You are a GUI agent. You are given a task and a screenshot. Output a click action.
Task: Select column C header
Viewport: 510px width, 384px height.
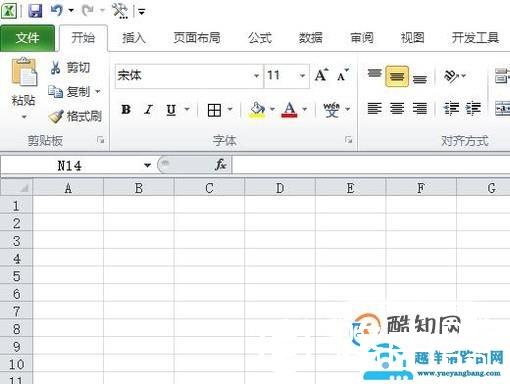tap(209, 188)
